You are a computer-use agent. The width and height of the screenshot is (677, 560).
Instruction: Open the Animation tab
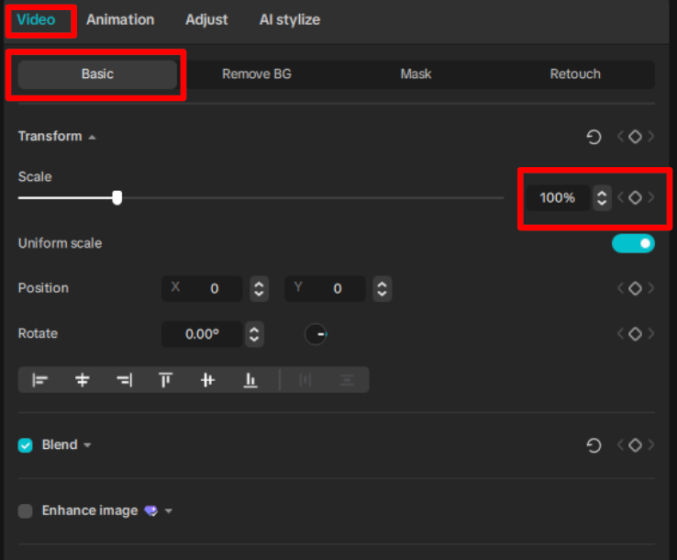click(120, 20)
